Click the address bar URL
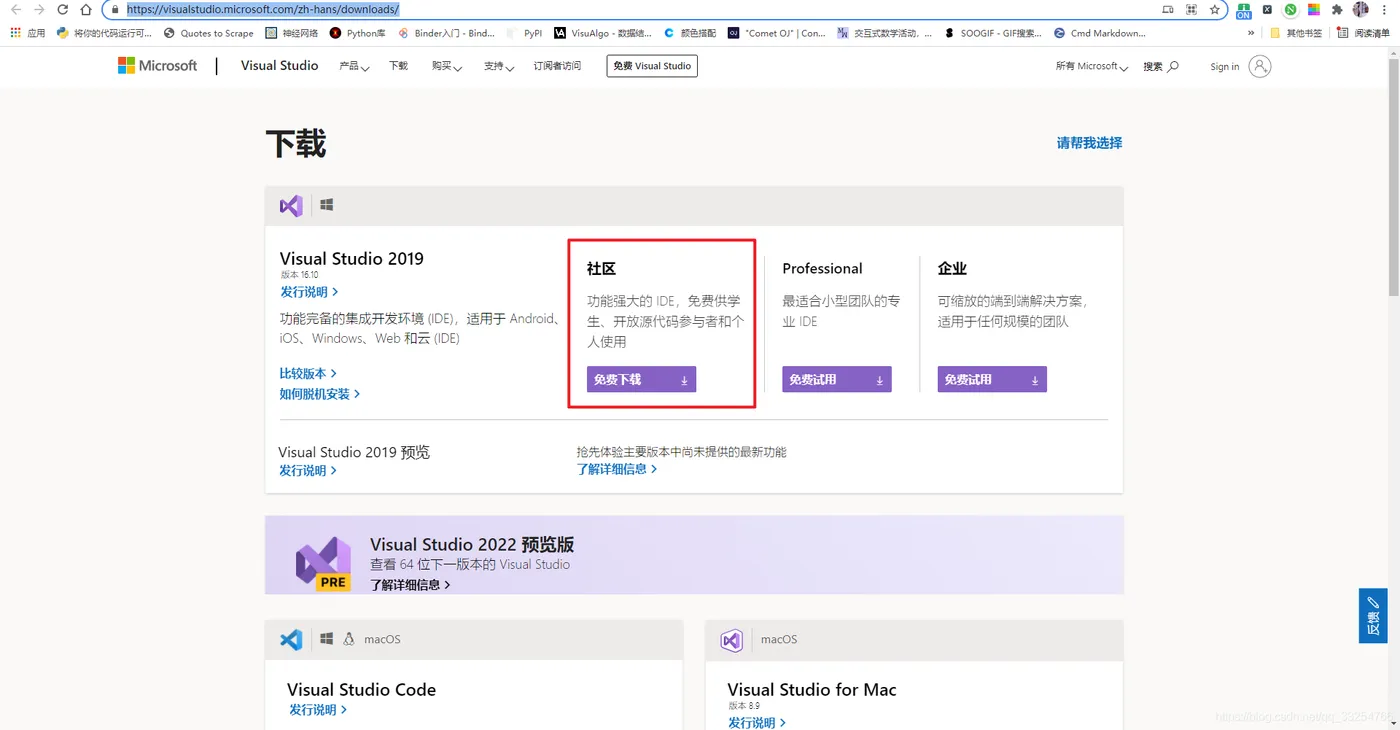This screenshot has height=730, width=1400. pos(263,9)
